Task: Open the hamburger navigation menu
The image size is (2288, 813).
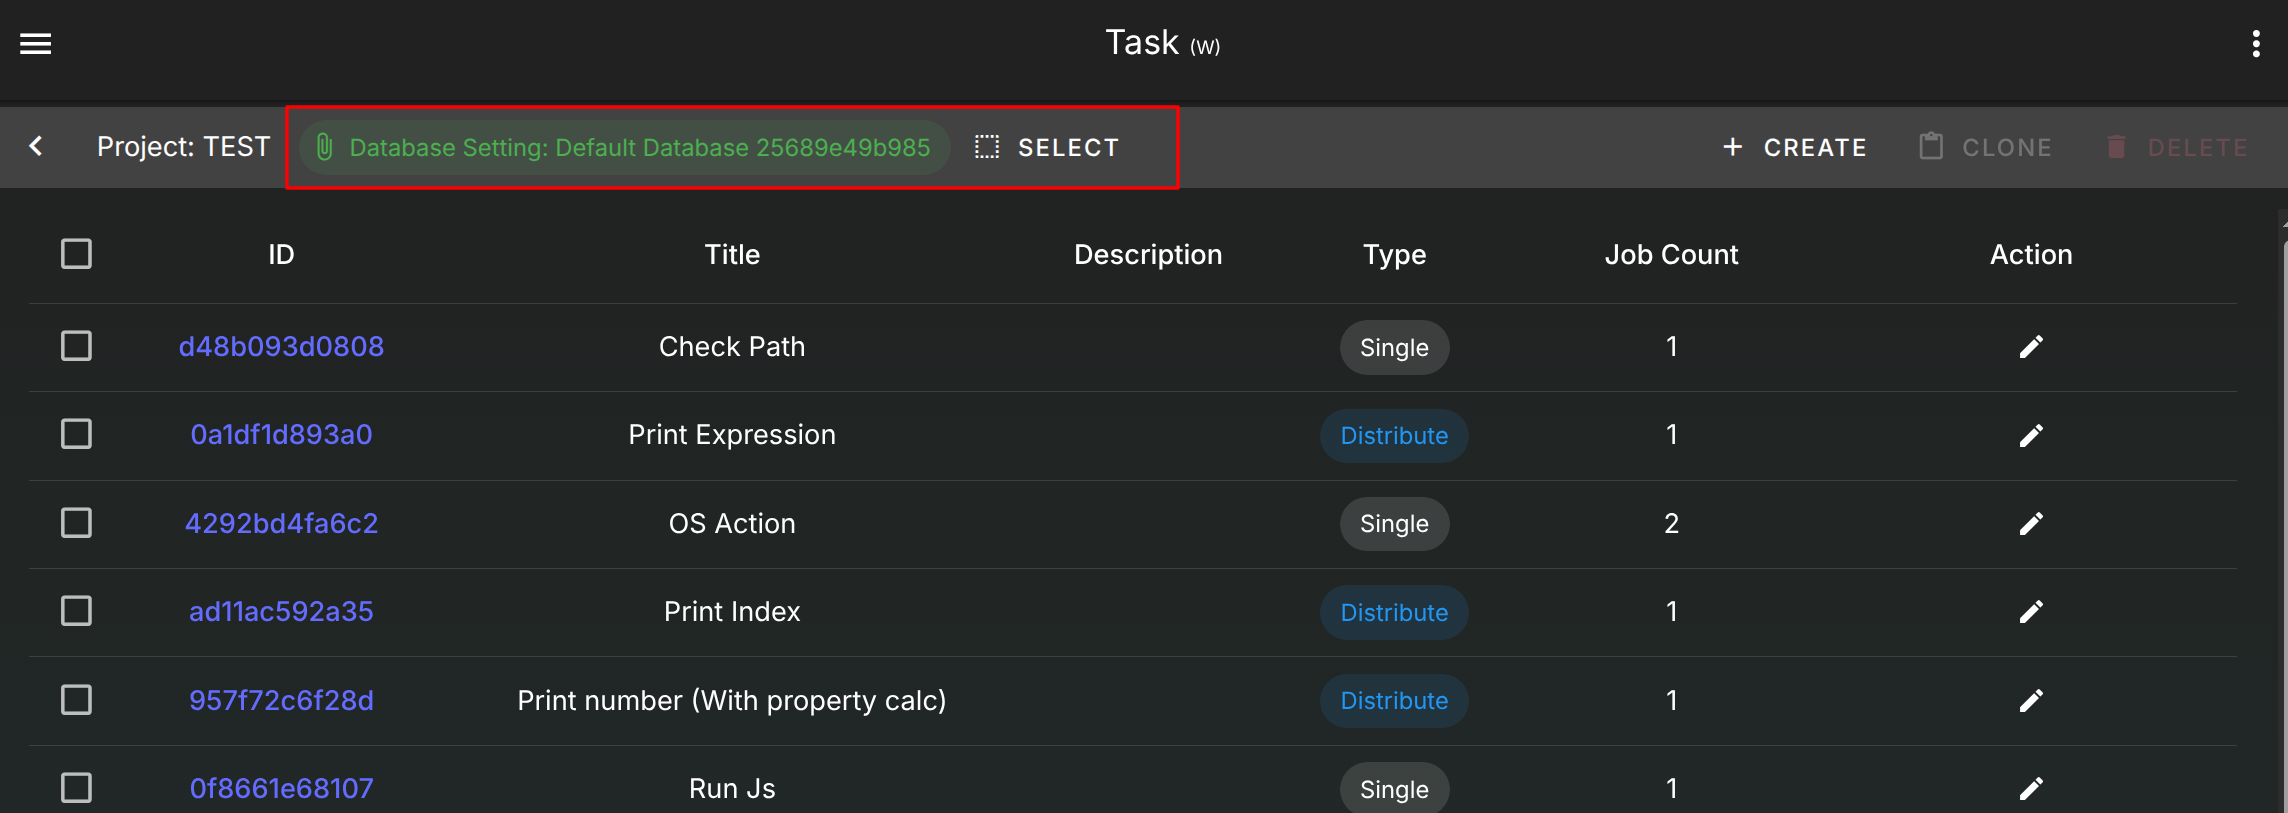Action: point(36,44)
